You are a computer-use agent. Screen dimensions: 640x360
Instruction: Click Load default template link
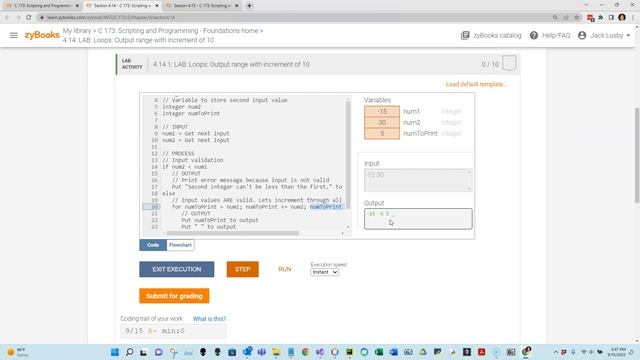[476, 84]
